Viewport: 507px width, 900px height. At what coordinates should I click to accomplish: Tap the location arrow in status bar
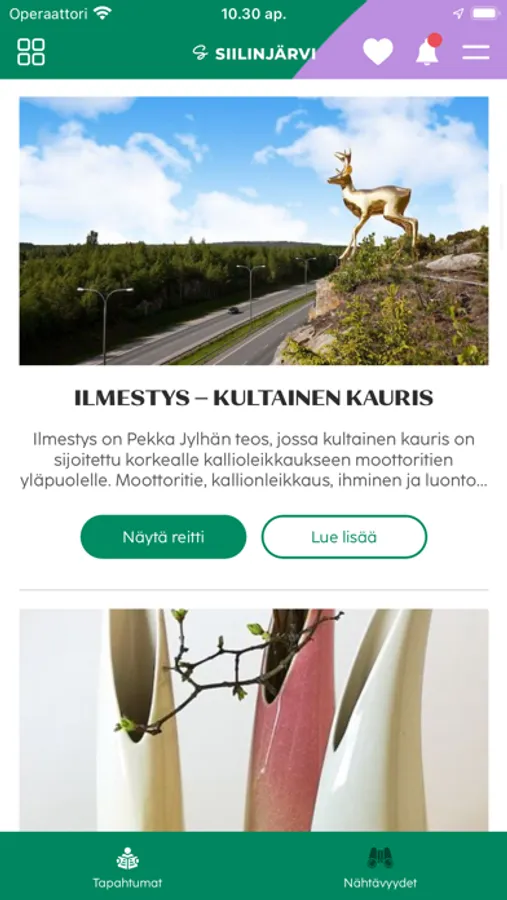(x=458, y=14)
